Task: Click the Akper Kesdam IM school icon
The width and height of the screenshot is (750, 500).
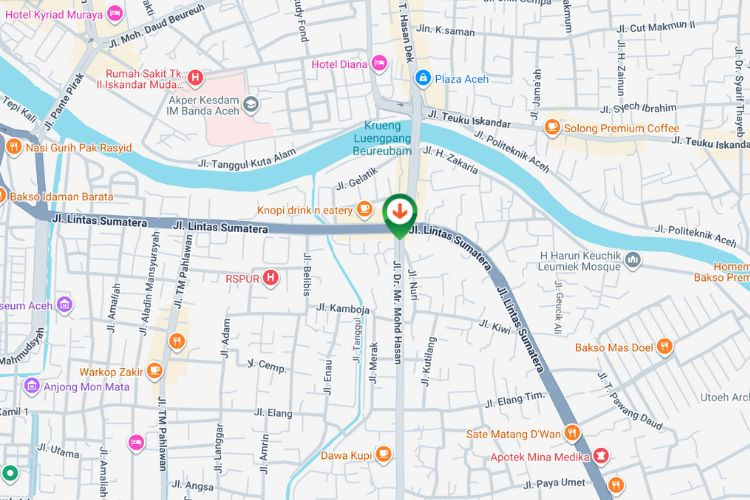Action: click(x=251, y=104)
